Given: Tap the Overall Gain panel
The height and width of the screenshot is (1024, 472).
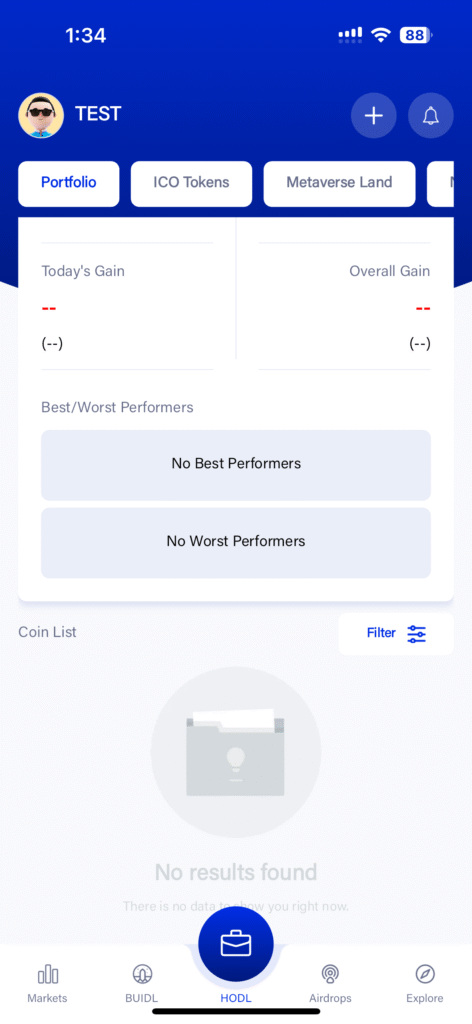Looking at the screenshot, I should click(345, 306).
